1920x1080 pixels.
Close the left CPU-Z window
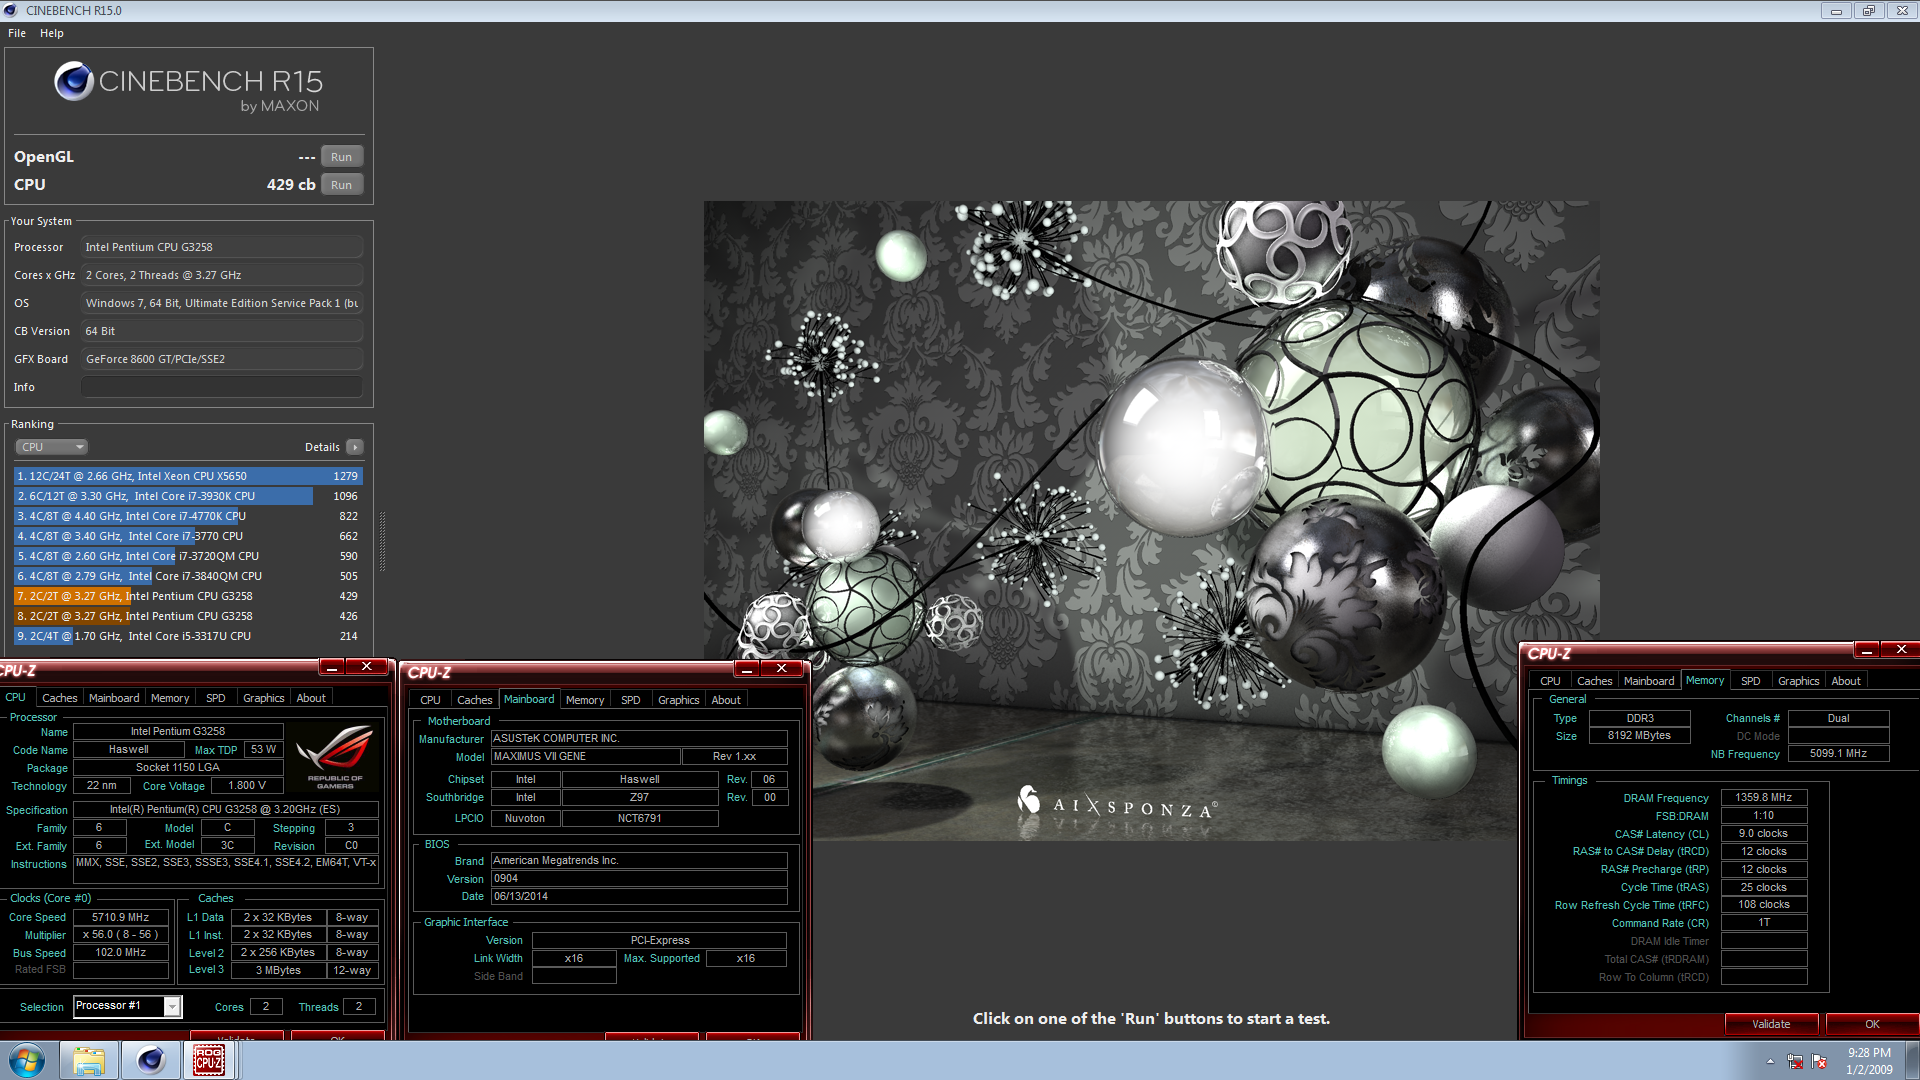pyautogui.click(x=367, y=667)
